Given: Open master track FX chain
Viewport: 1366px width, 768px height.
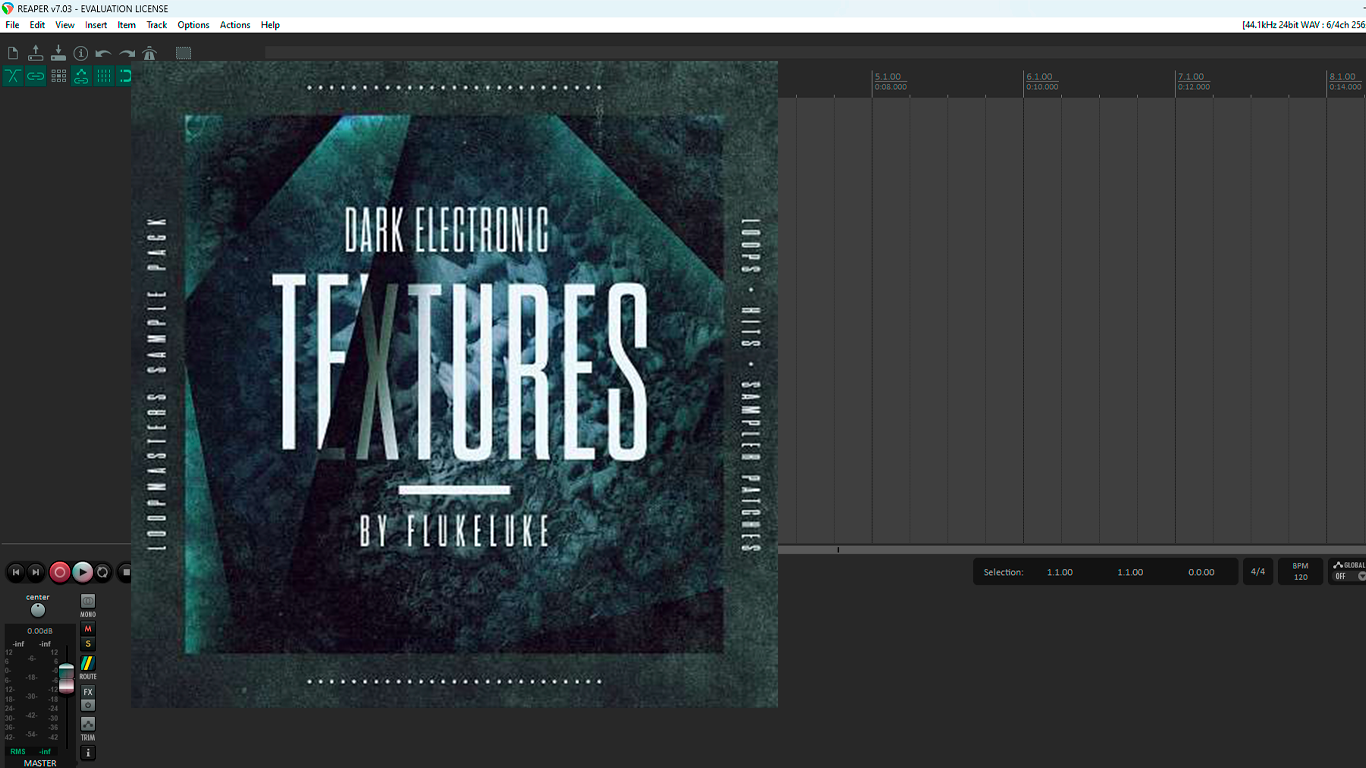Looking at the screenshot, I should 88,692.
